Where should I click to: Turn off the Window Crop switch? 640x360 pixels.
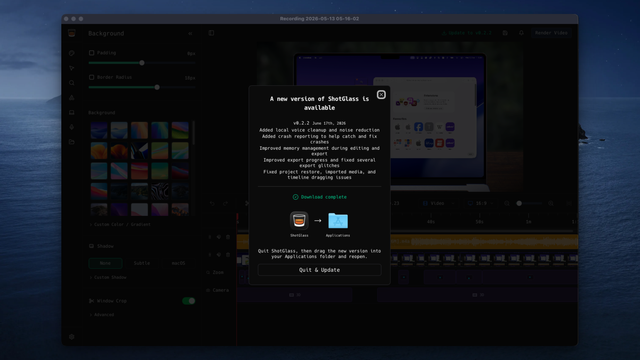189,301
